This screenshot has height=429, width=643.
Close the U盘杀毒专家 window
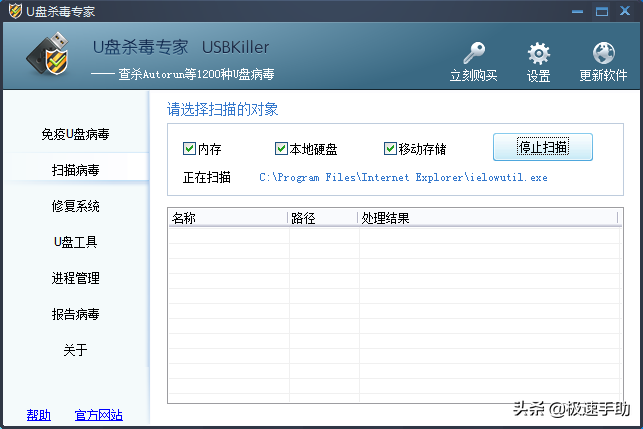625,11
